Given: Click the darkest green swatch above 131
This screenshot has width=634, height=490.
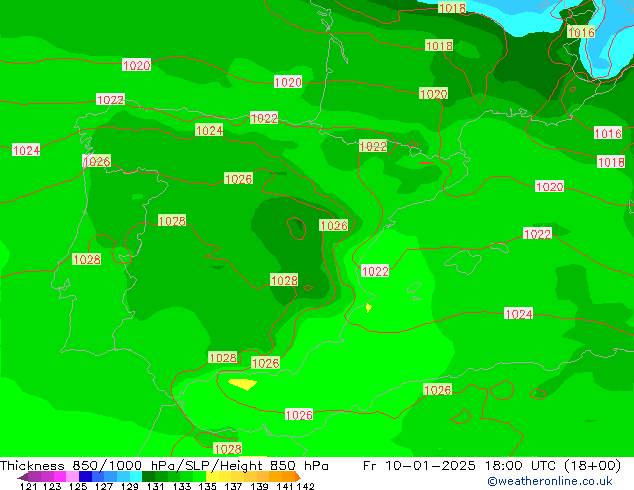Looking at the screenshot, I should pyautogui.click(x=148, y=476).
